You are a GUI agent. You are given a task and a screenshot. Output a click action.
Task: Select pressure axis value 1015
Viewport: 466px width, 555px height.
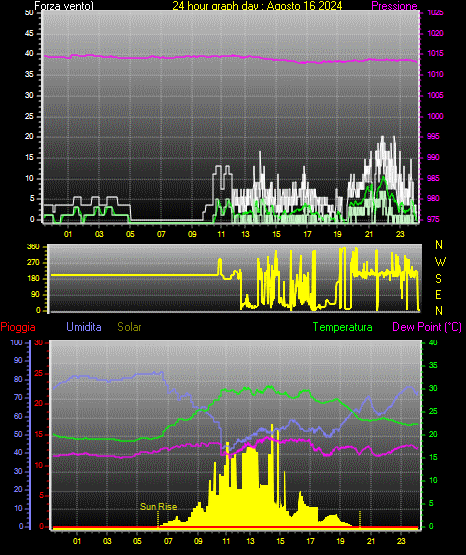pyautogui.click(x=435, y=53)
